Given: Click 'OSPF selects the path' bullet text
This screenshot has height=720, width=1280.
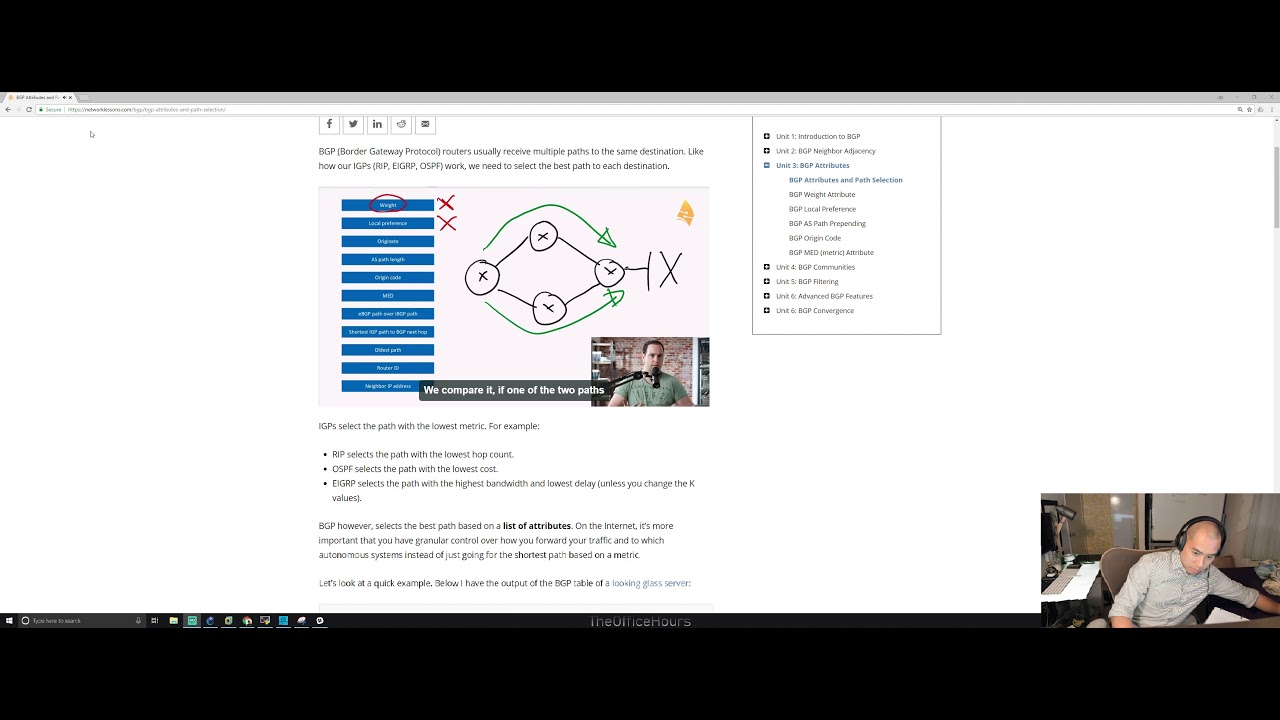Looking at the screenshot, I should (415, 469).
